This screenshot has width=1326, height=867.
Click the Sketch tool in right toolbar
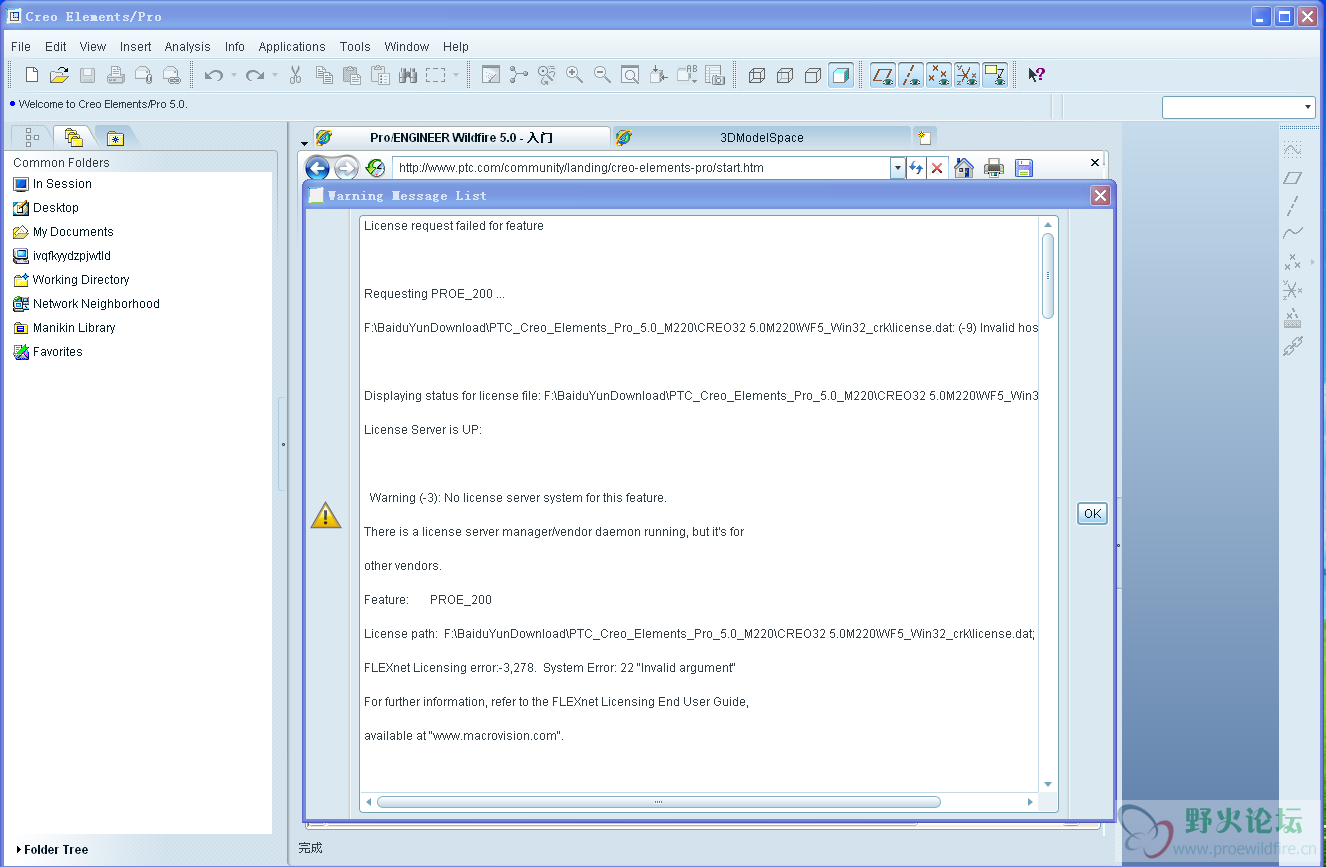coord(1293,149)
